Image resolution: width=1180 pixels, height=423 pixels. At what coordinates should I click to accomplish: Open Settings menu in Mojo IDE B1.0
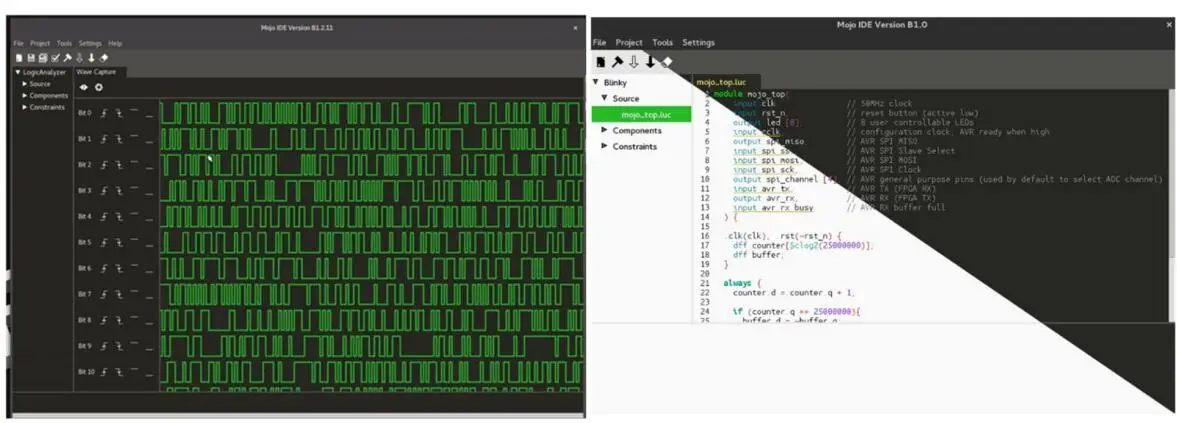coord(698,43)
